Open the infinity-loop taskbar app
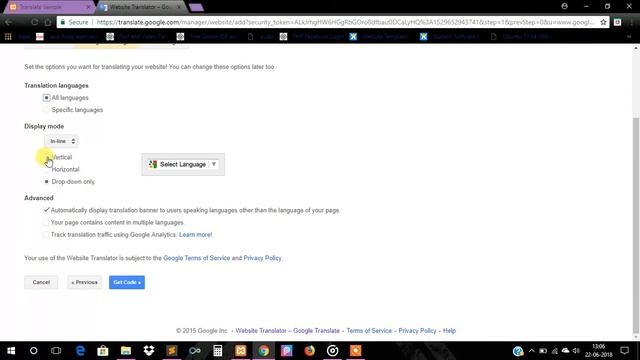 (195, 351)
